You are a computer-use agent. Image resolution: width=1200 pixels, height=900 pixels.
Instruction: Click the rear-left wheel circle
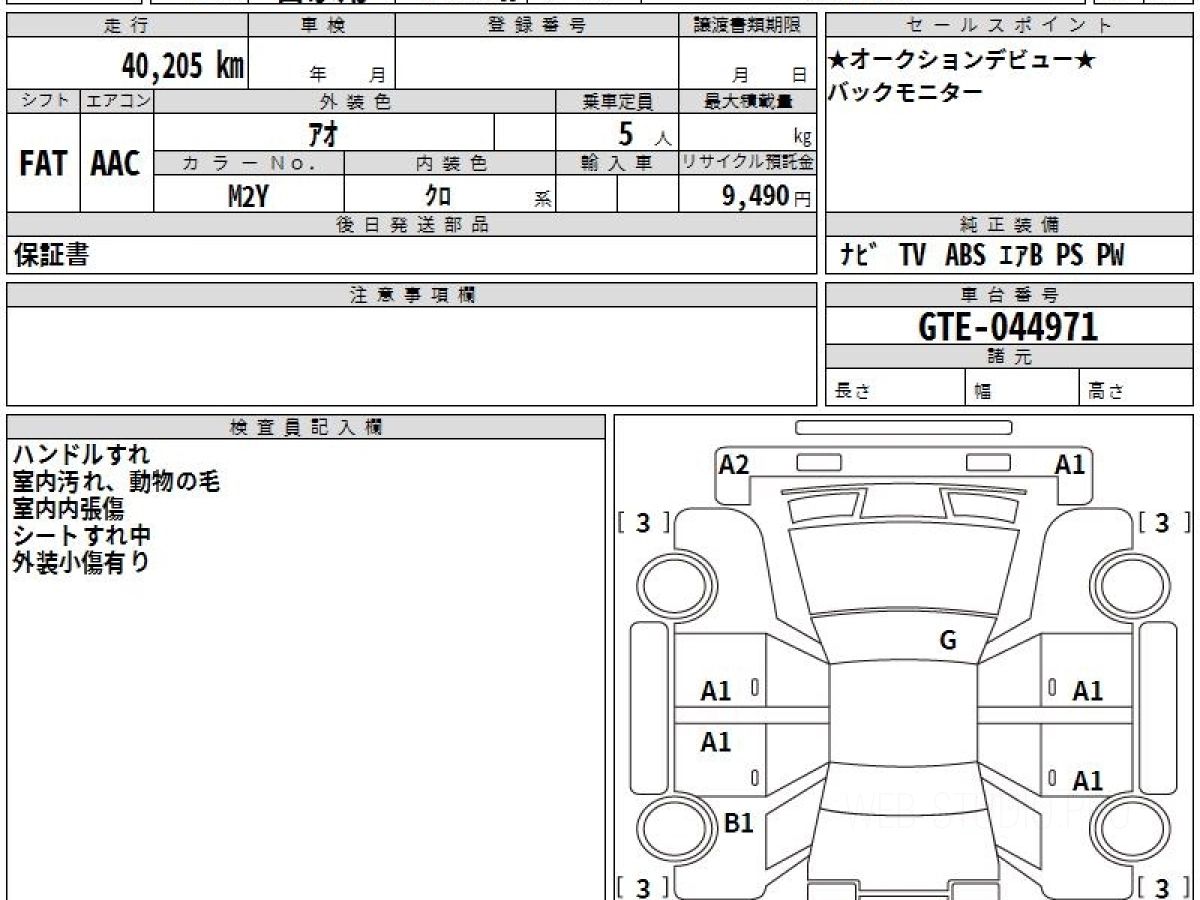tap(669, 828)
